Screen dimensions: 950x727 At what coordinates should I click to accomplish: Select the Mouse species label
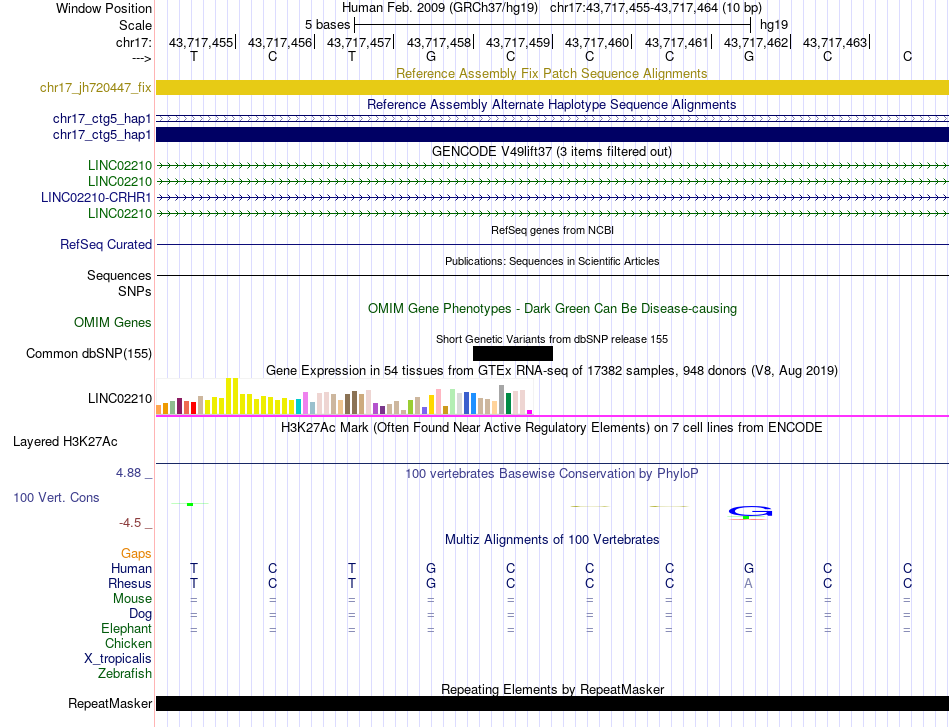132,599
